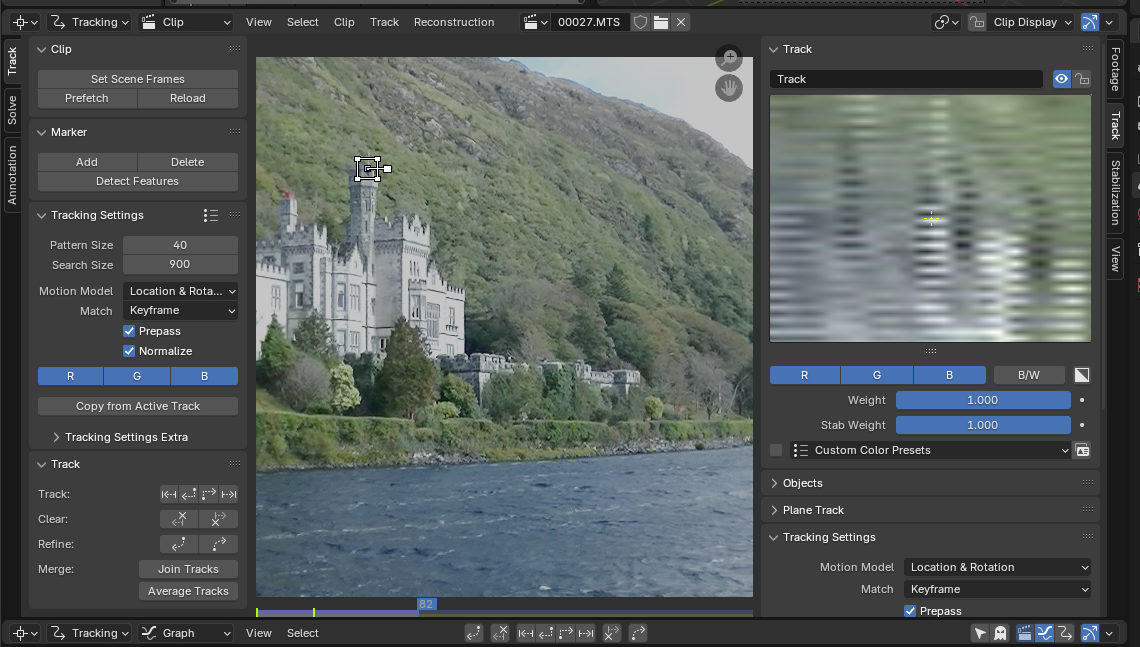Open the Match Keyframe dropdown in left panel
Viewport: 1140px width, 647px height.
click(x=180, y=310)
